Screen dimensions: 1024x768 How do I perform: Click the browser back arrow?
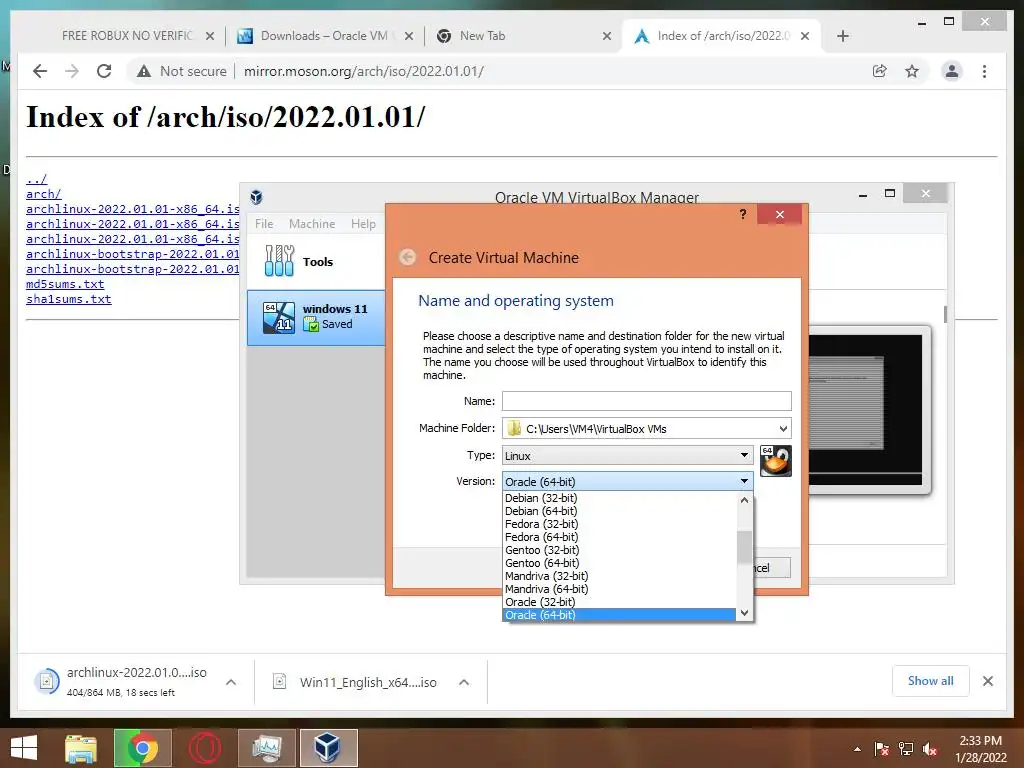(x=40, y=71)
